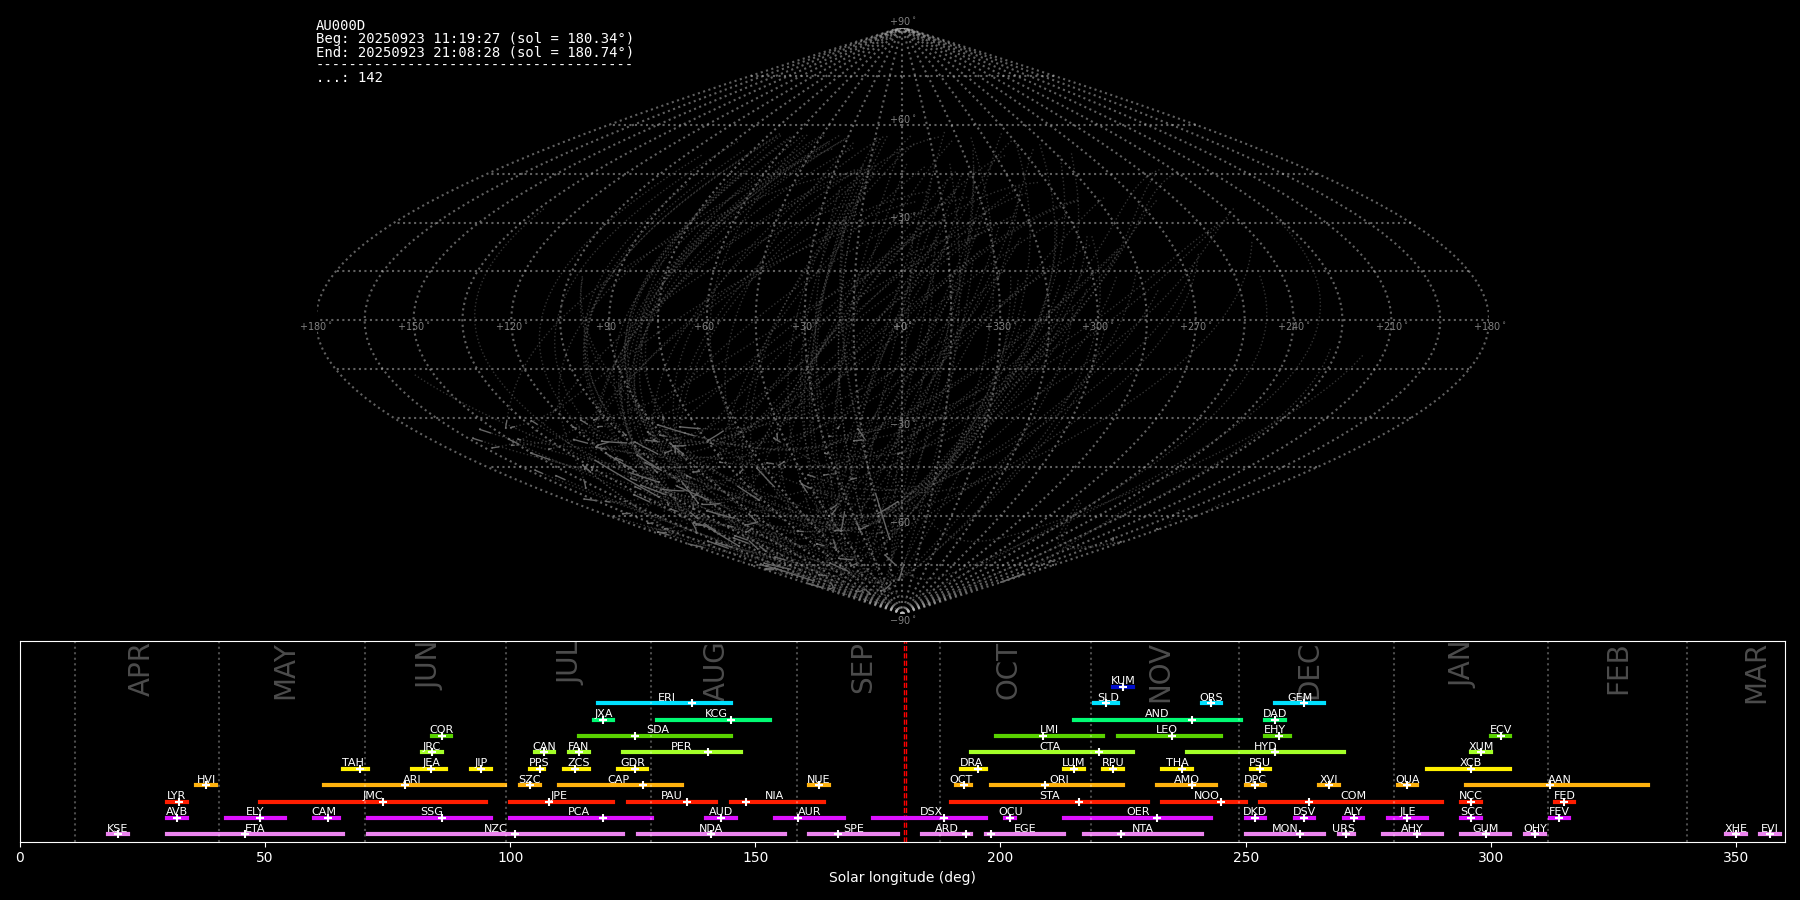Click the AAN shower bar
The width and height of the screenshot is (1800, 900).
click(1557, 785)
